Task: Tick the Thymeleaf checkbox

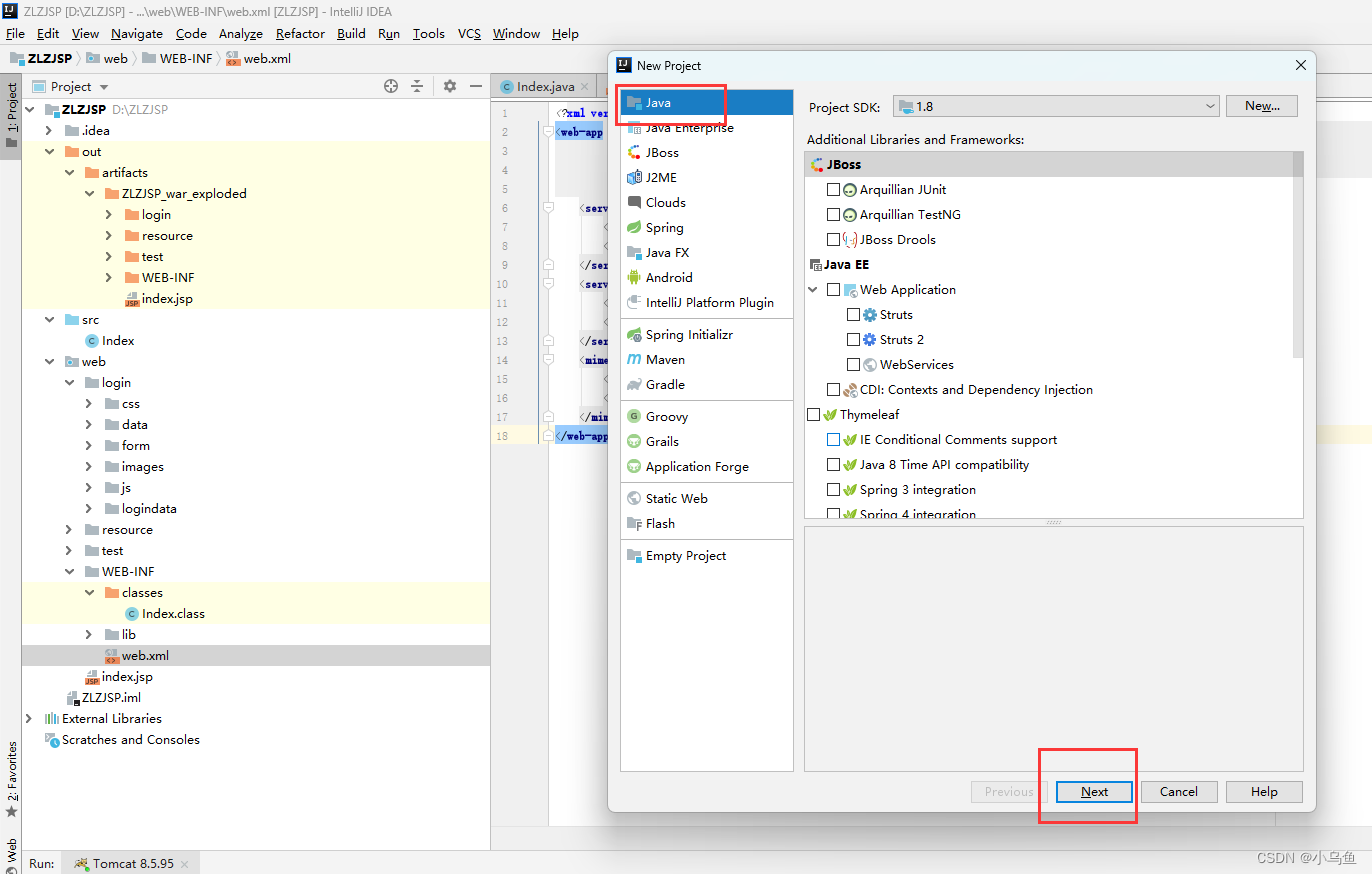Action: [x=813, y=415]
